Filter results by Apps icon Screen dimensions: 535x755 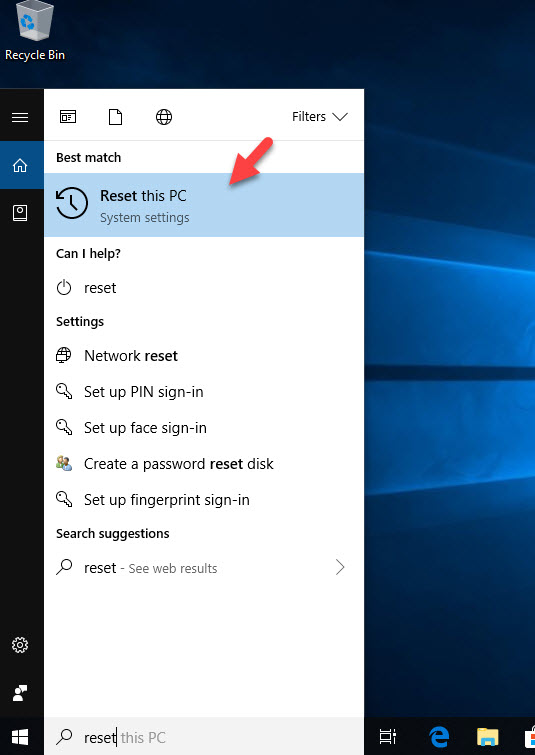[x=68, y=117]
